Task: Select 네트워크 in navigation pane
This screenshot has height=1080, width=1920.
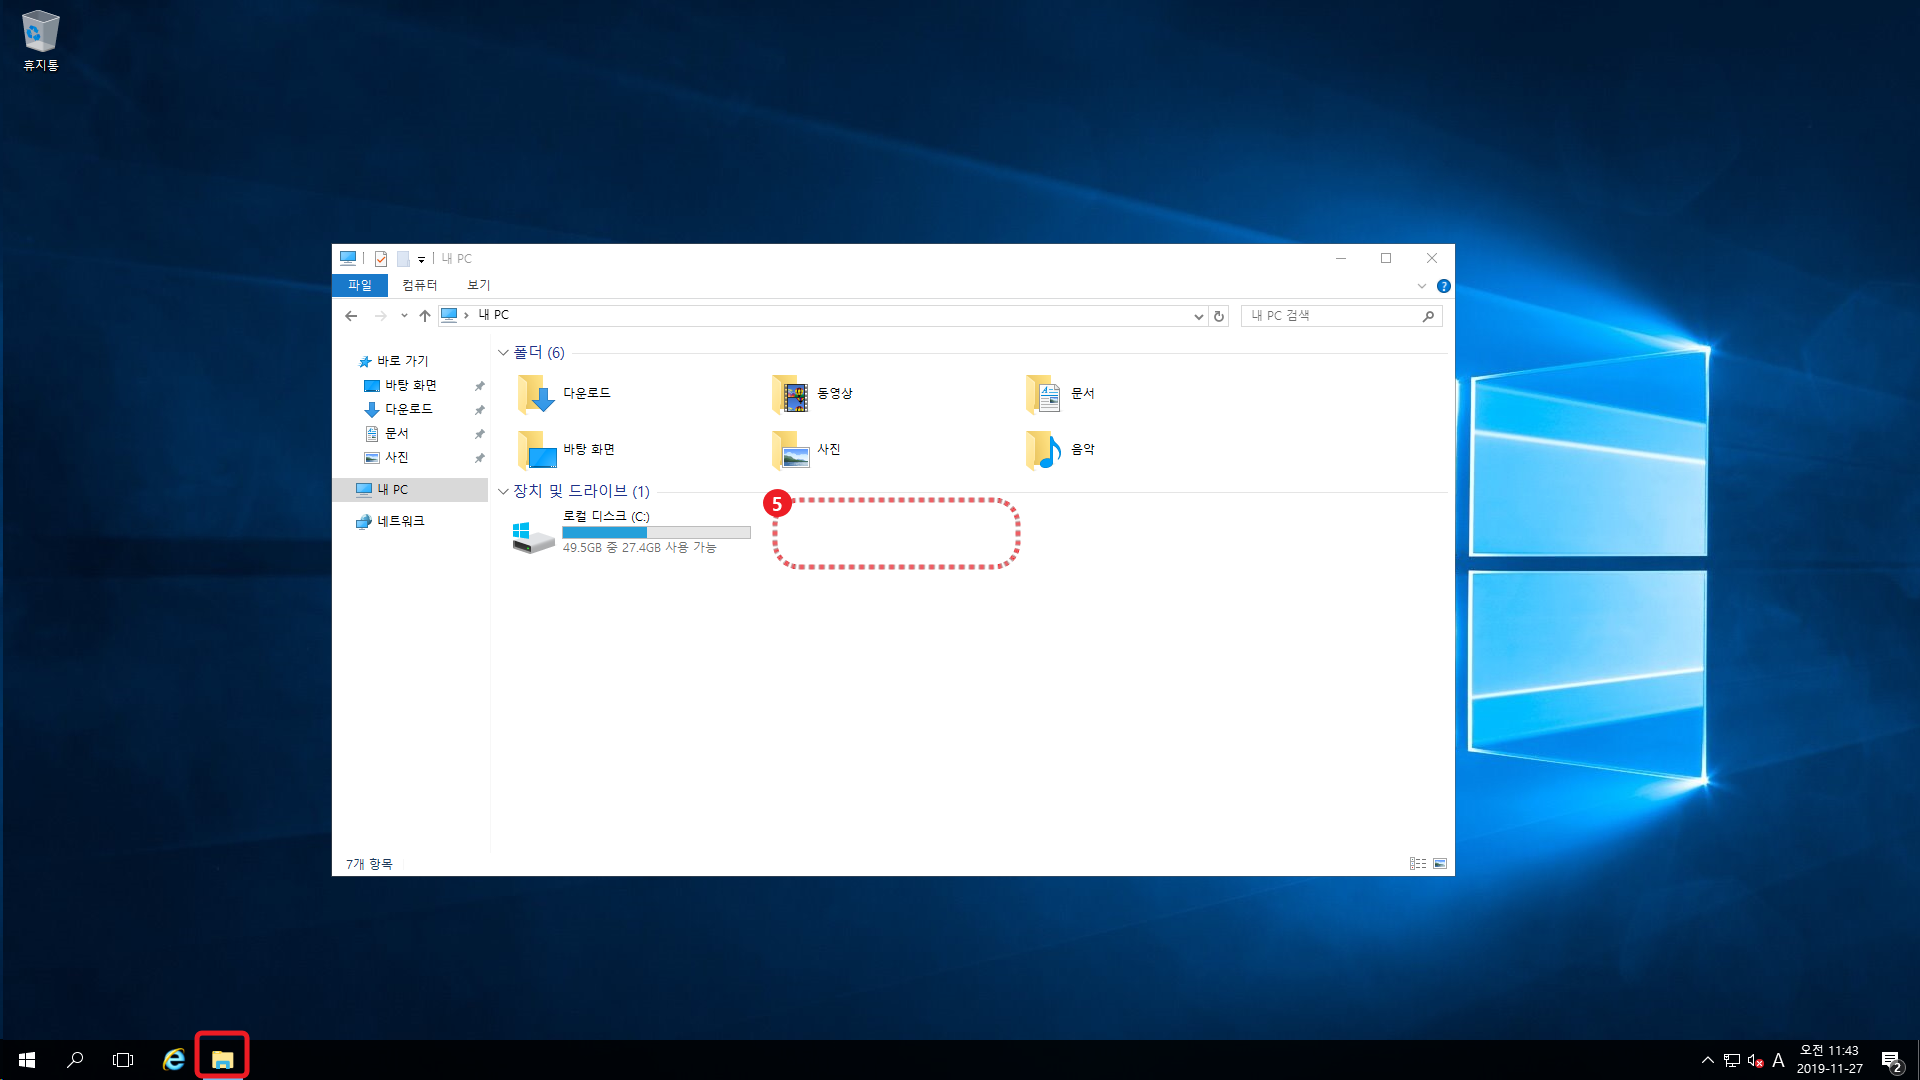Action: (400, 521)
